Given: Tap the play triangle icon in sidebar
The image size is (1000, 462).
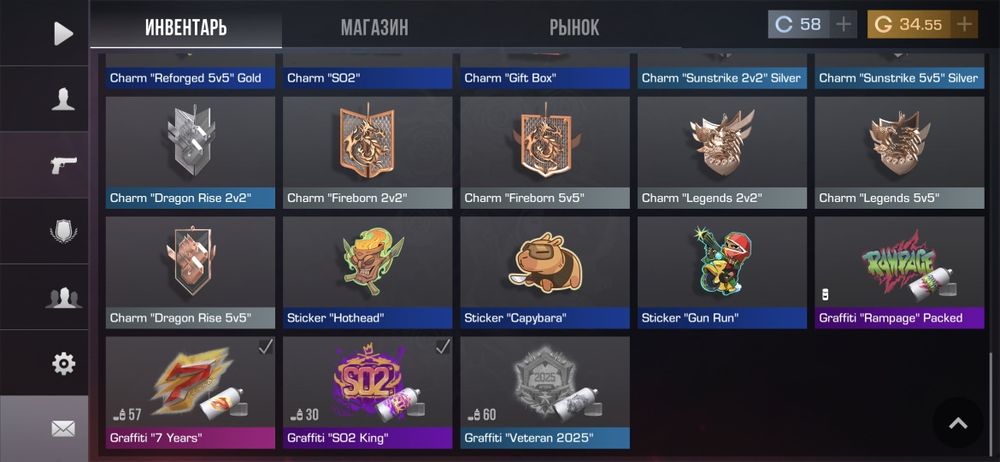Looking at the screenshot, I should 62,33.
